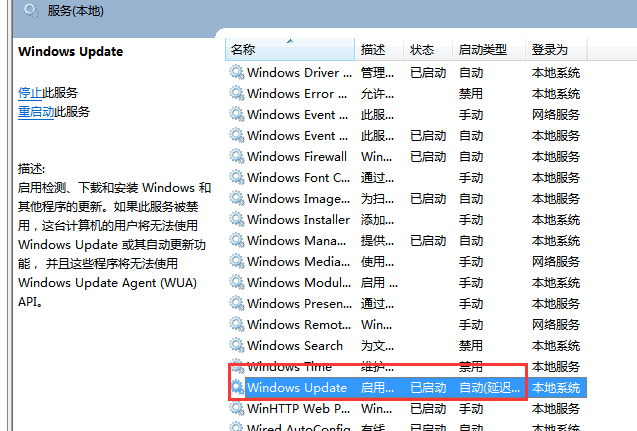
Task: Select the Windows Event service logged on as 网络服务
Action: point(406,115)
